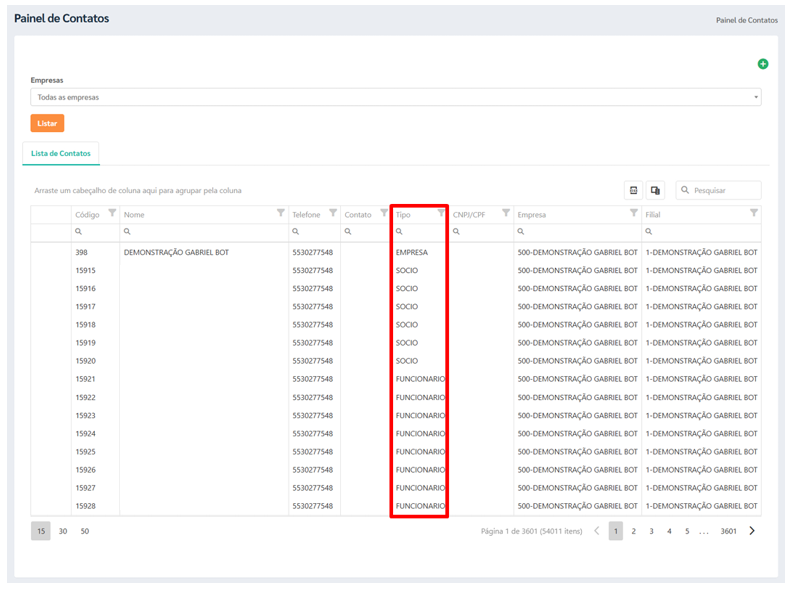
Task: Click the Empresa filter row input
Action: pyautogui.click(x=578, y=231)
